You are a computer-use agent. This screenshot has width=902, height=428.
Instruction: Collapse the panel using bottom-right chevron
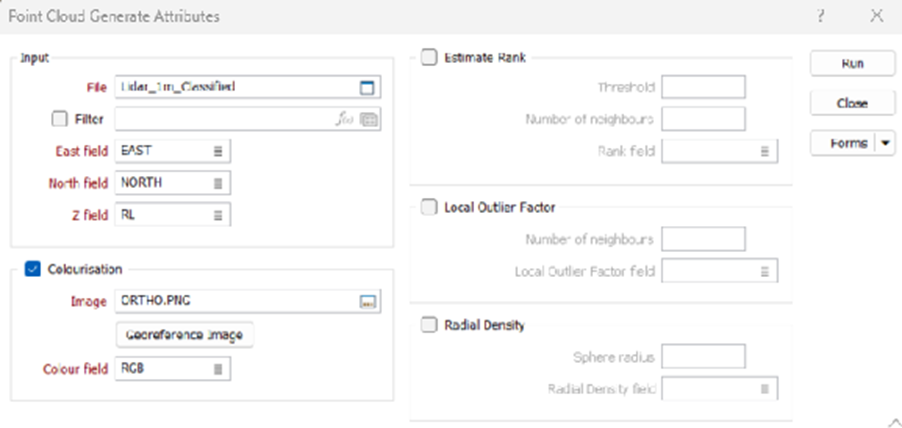891,418
